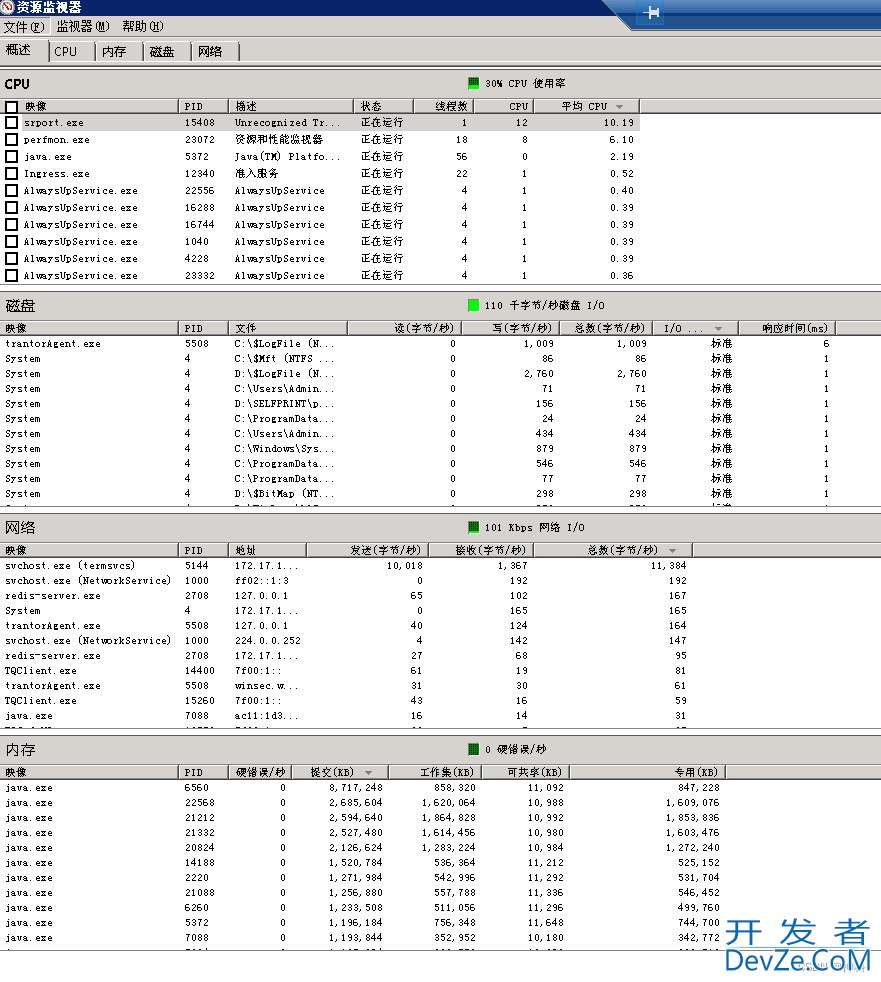
Task: Click the green CPU usage indicator square
Action: (473, 83)
